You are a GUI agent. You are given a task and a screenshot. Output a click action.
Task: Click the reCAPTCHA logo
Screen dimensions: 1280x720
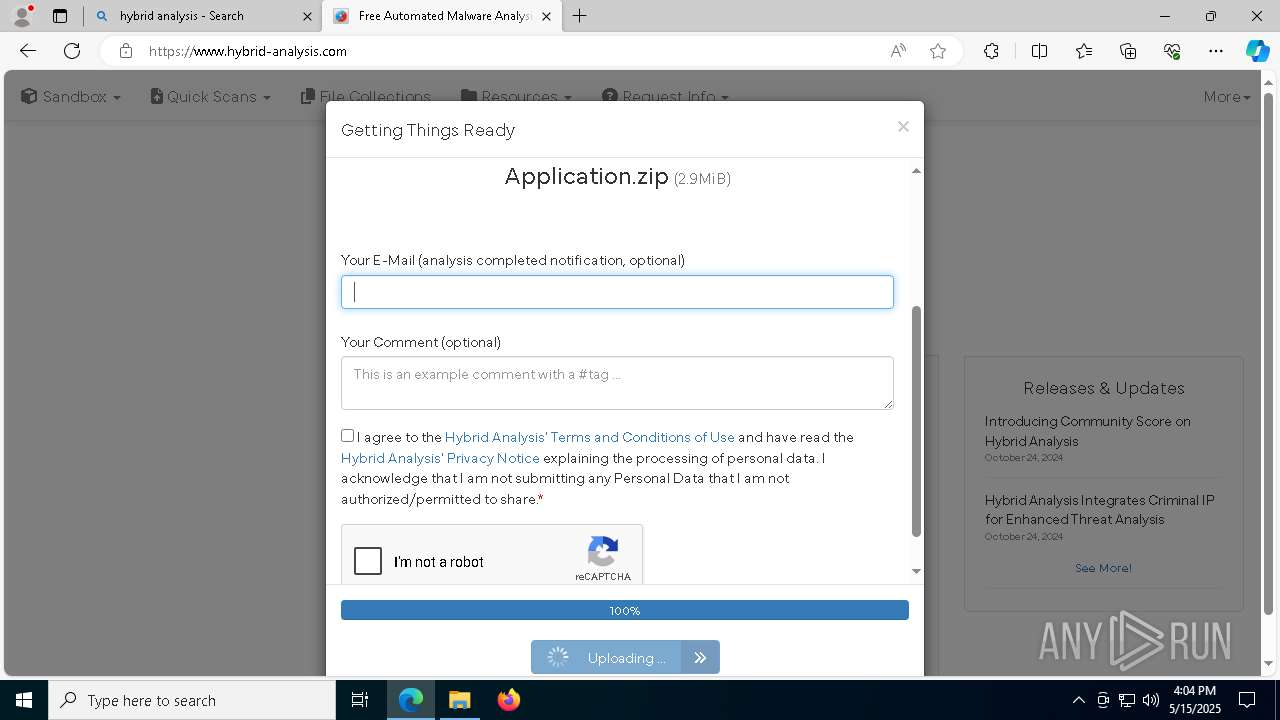click(603, 552)
